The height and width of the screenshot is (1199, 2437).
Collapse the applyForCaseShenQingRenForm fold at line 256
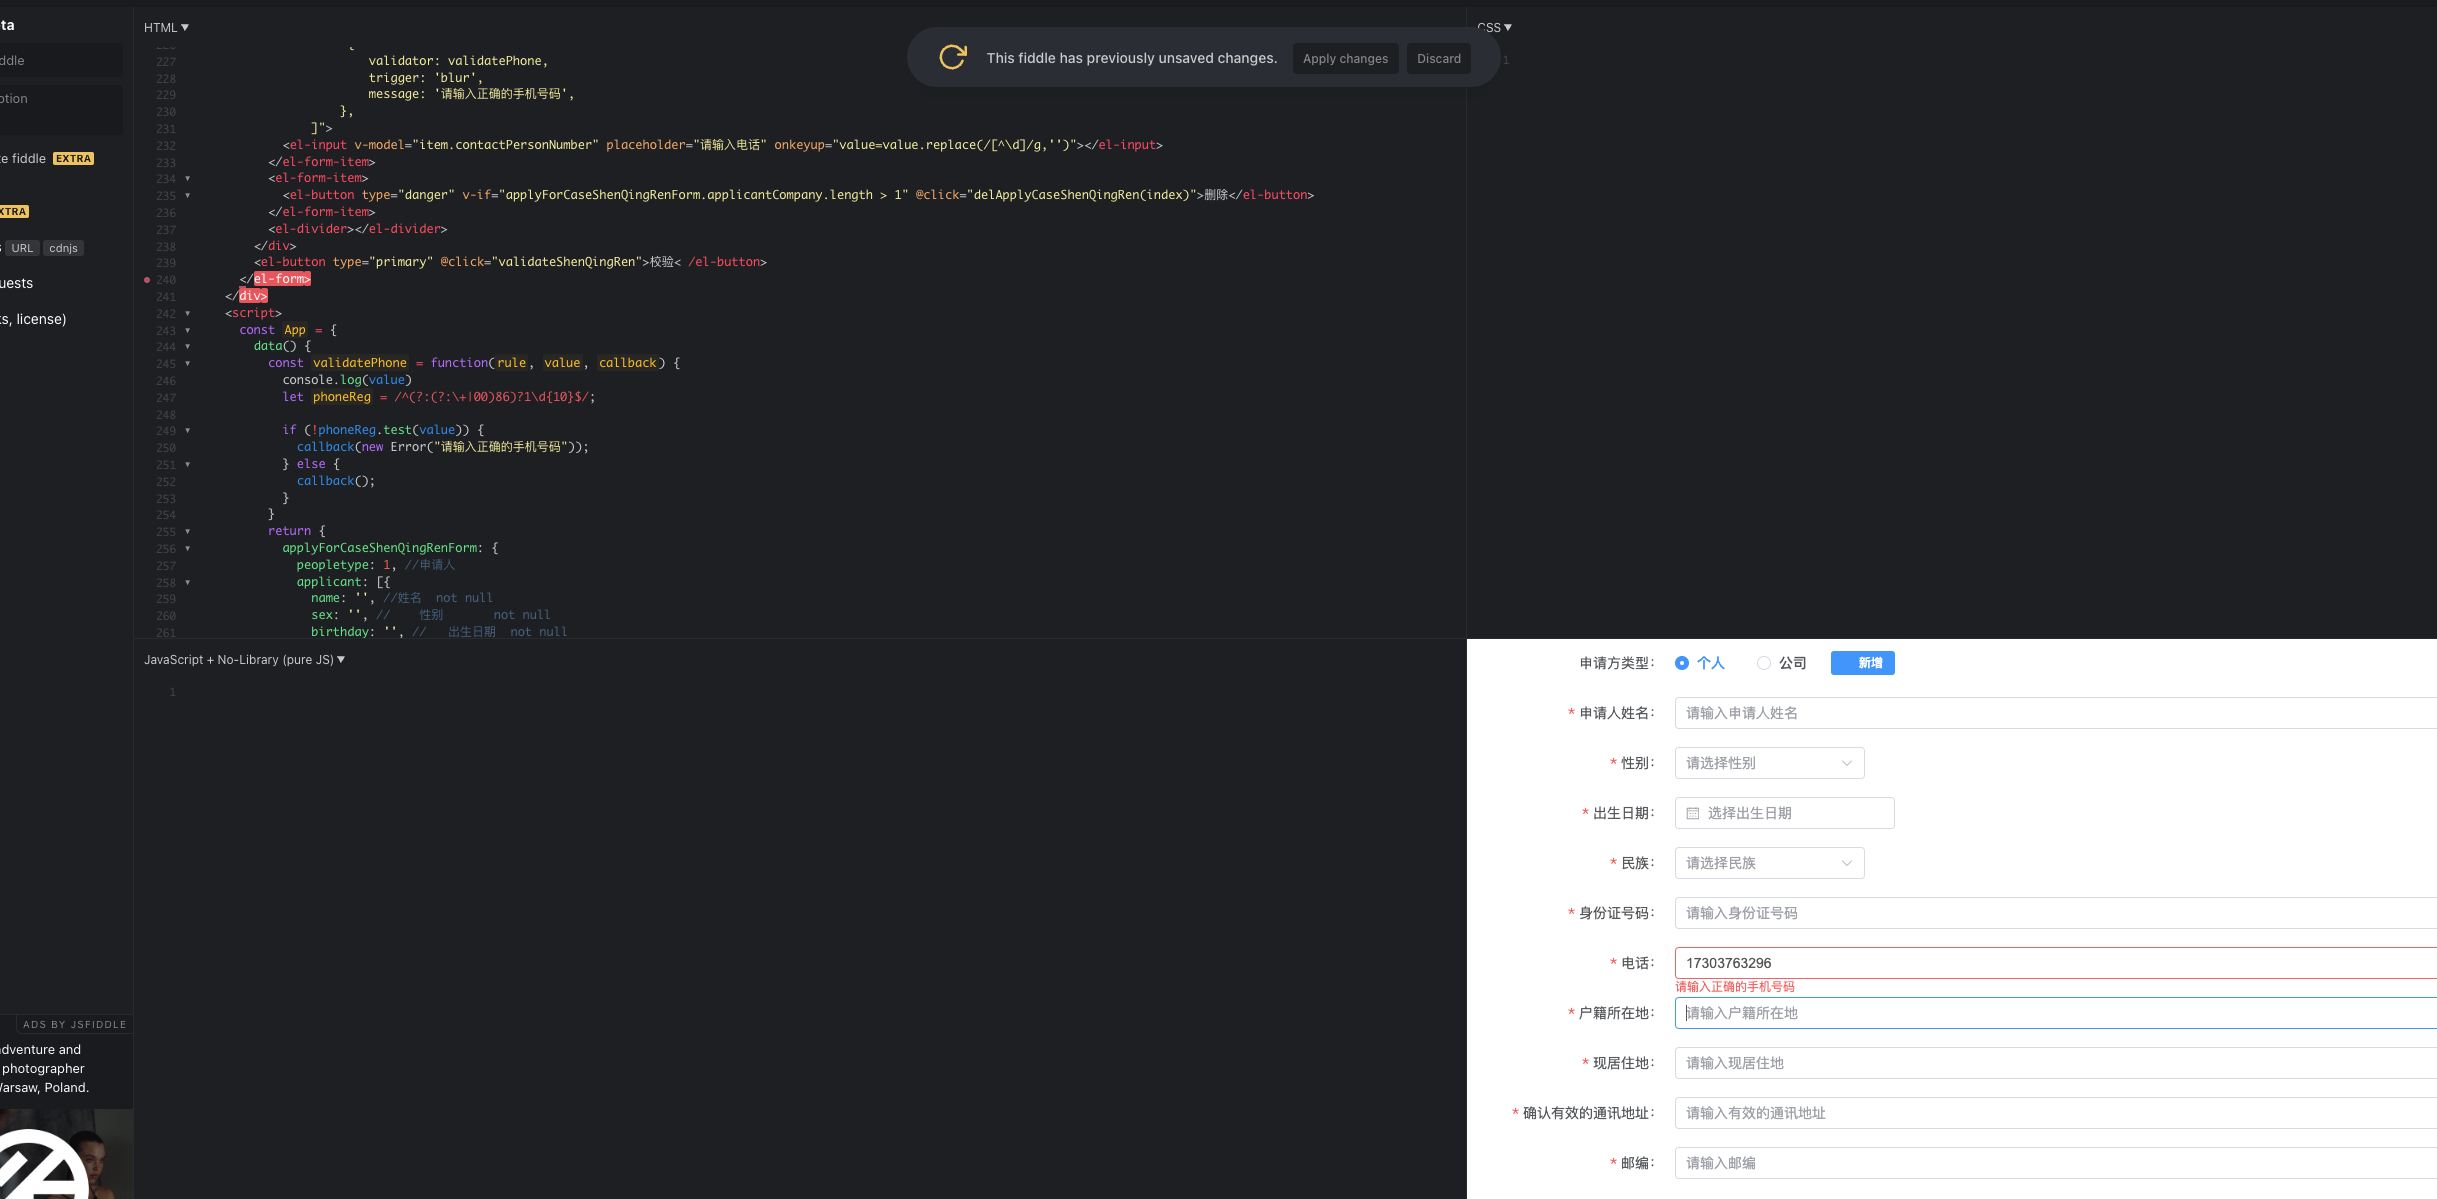(x=186, y=549)
